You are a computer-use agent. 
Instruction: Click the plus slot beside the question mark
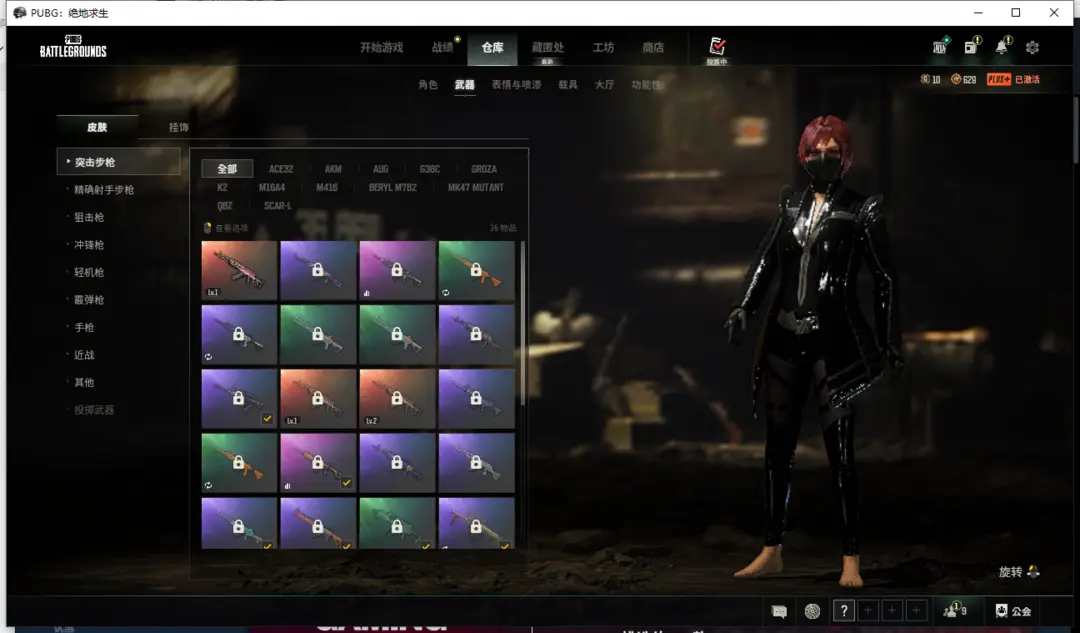(868, 610)
